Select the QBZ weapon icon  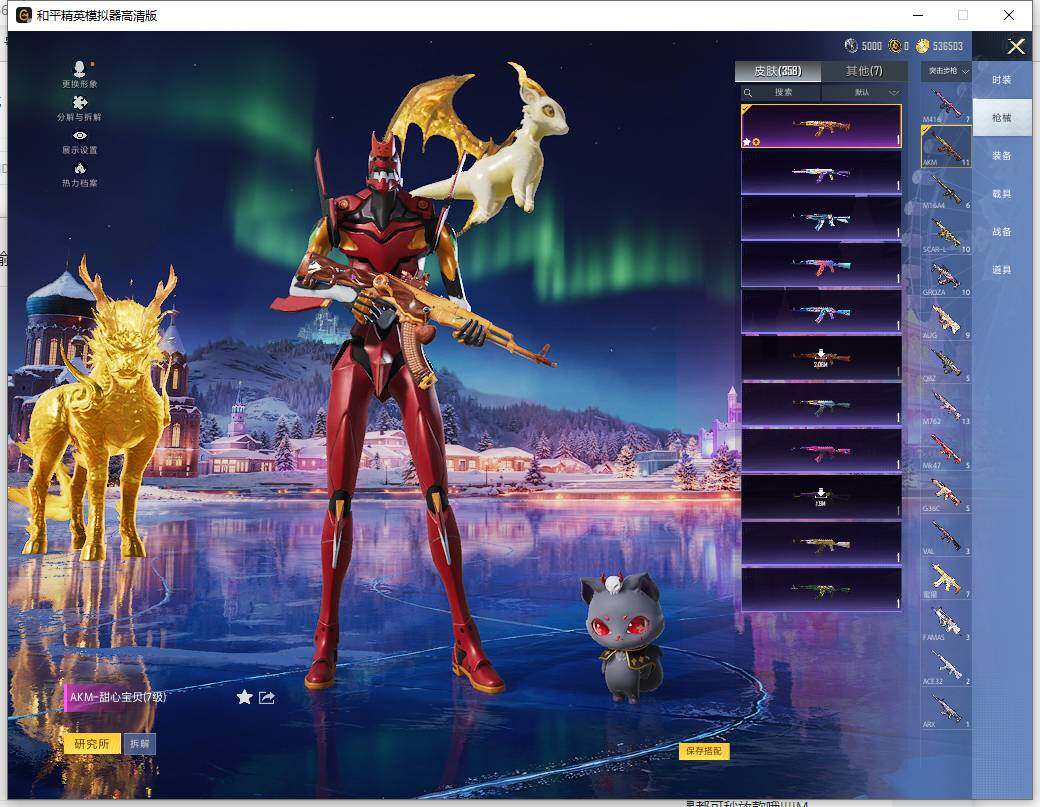point(946,363)
